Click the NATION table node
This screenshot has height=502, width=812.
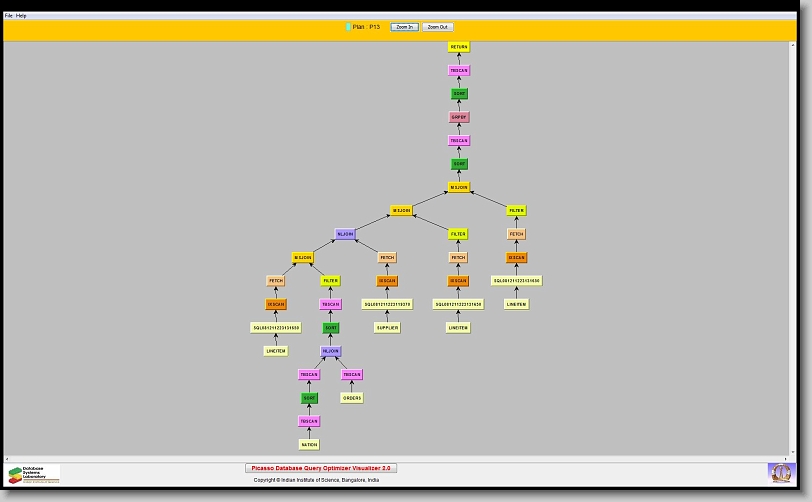(309, 444)
